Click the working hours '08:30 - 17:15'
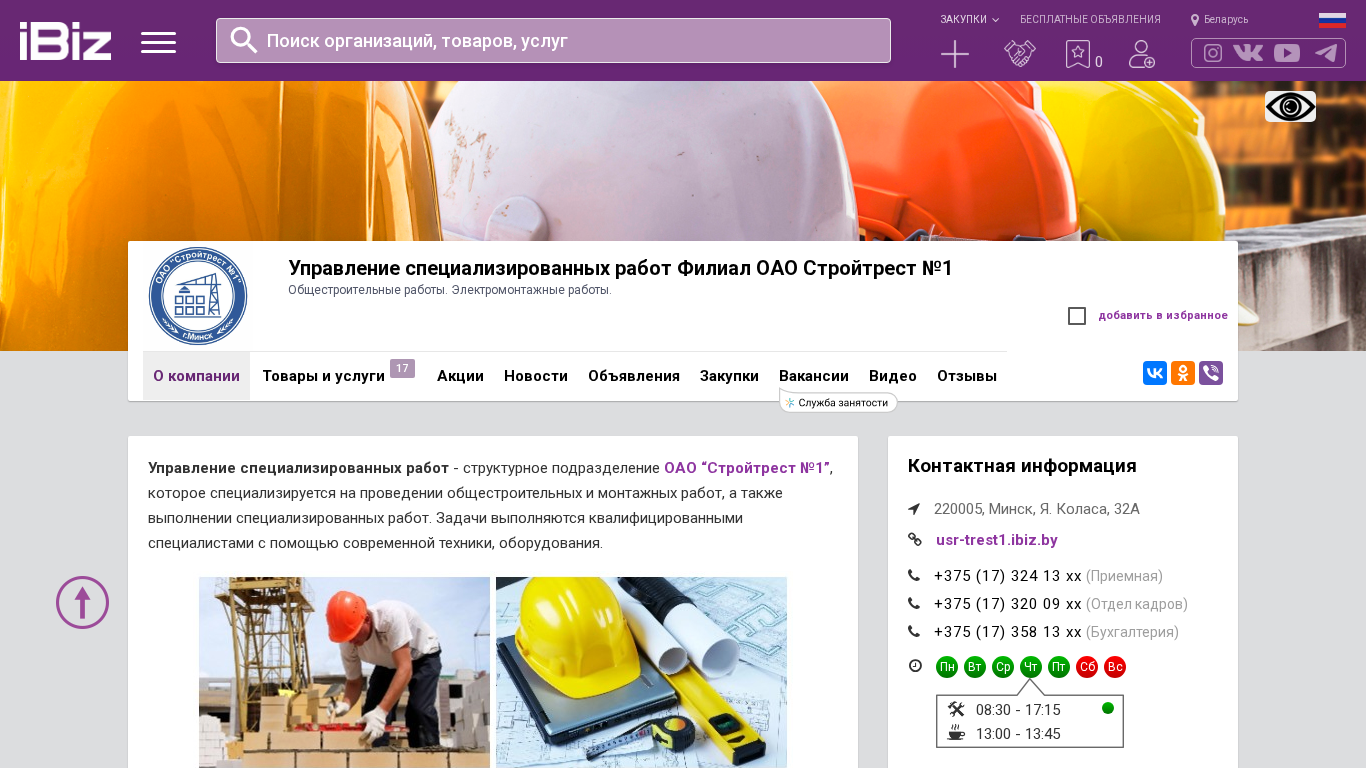Viewport: 1366px width, 768px height. coord(1018,710)
